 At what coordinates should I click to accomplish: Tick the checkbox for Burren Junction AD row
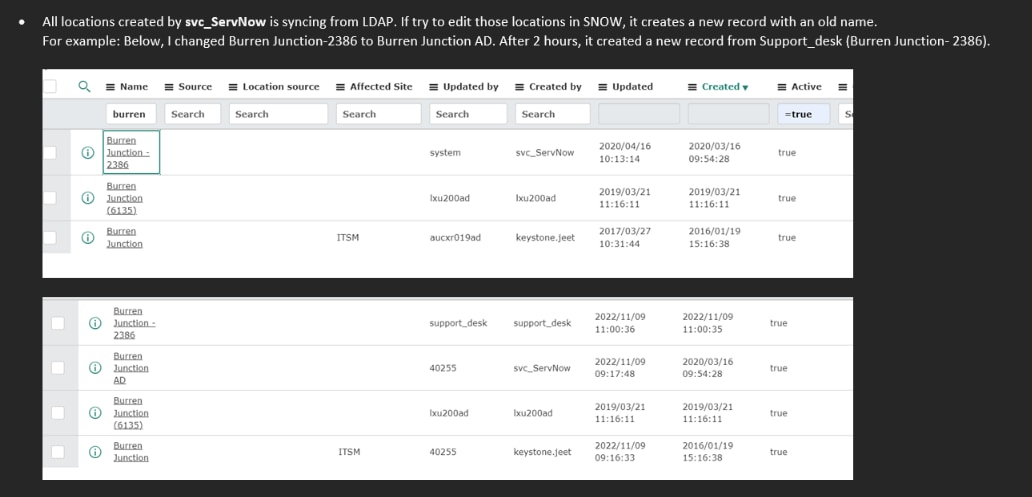(x=58, y=367)
